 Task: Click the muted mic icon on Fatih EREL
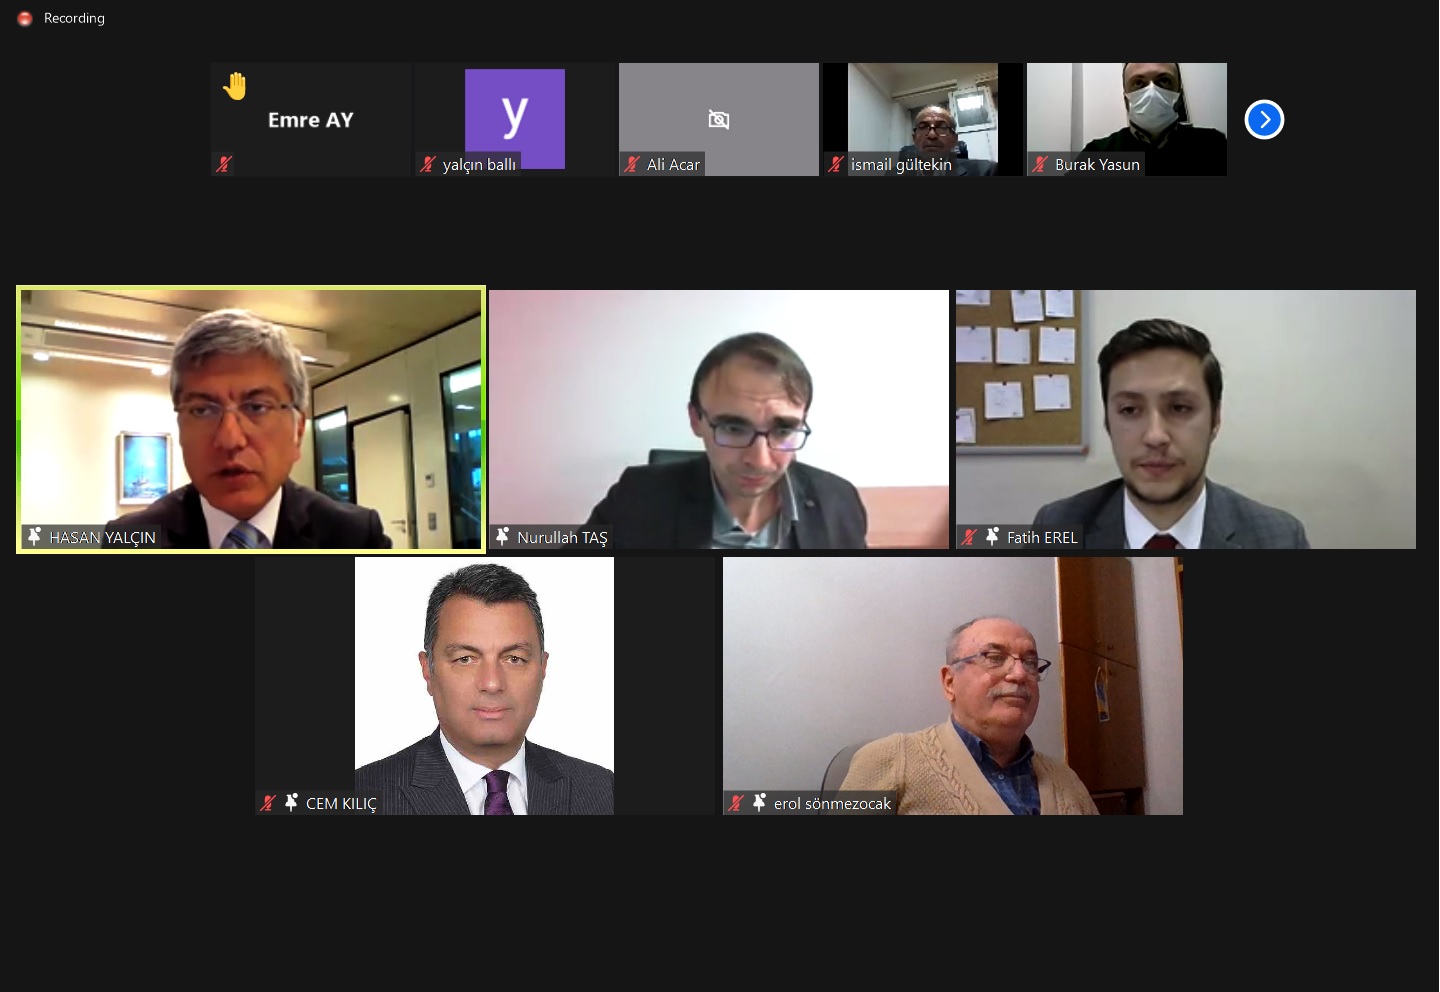968,537
